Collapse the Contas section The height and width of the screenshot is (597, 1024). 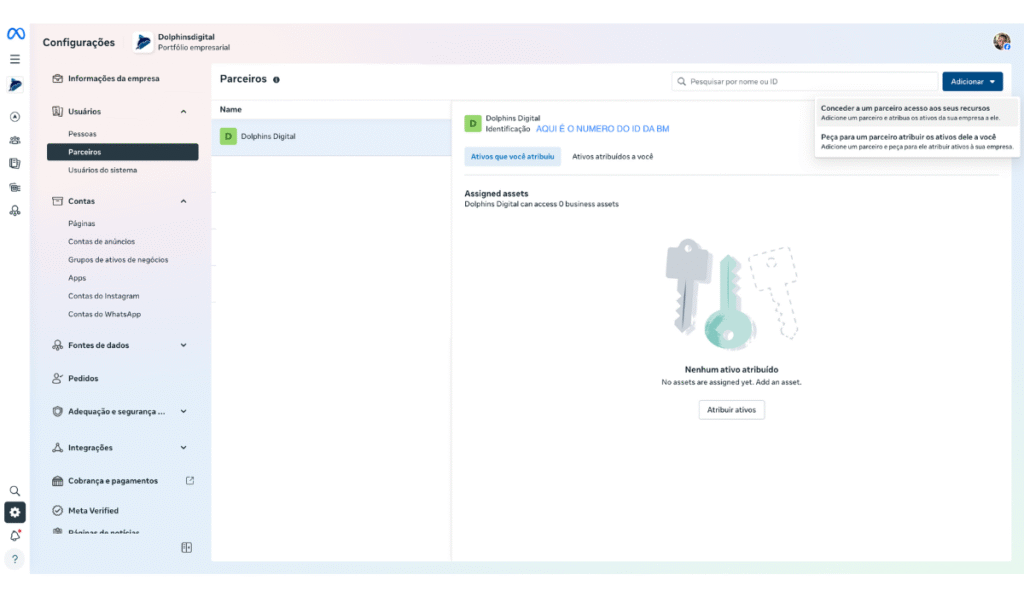[x=183, y=201]
